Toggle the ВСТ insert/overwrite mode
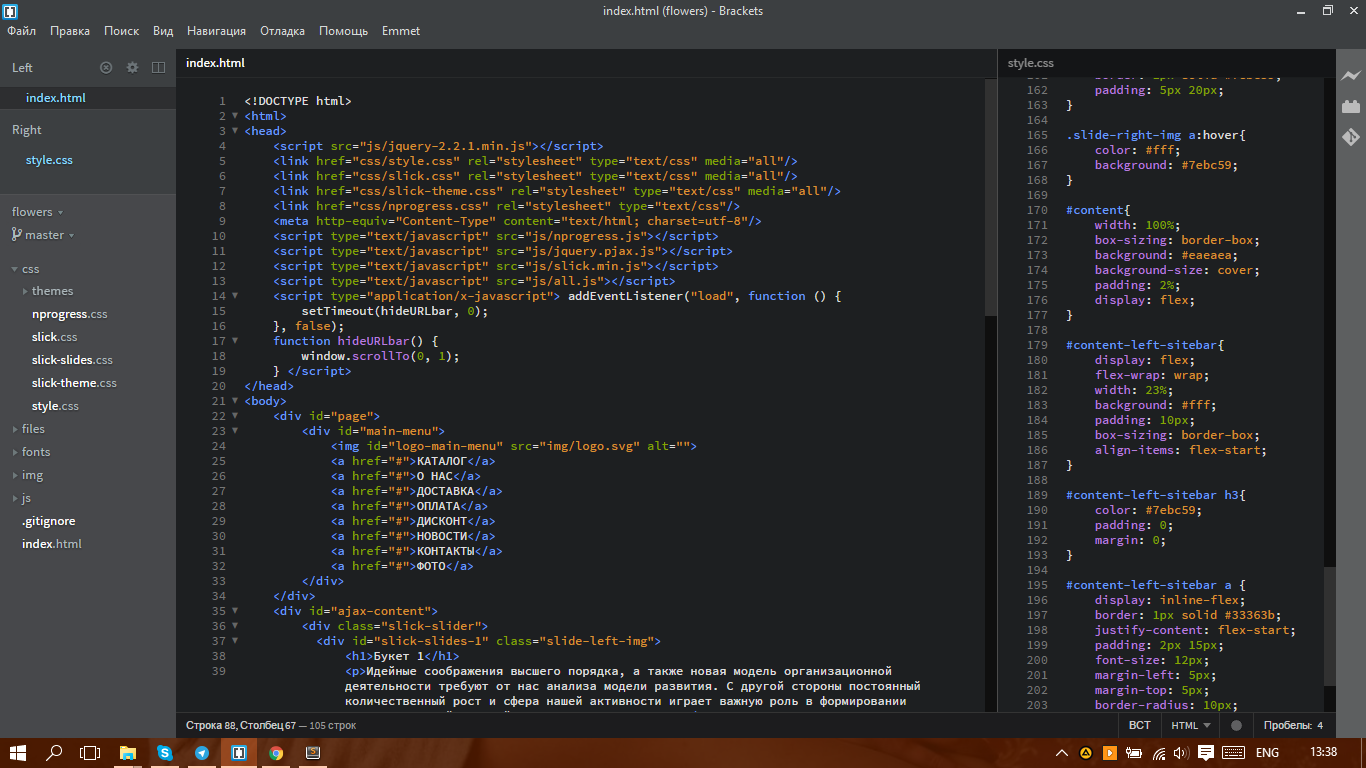Screen dimensions: 1366x768 [x=1139, y=725]
